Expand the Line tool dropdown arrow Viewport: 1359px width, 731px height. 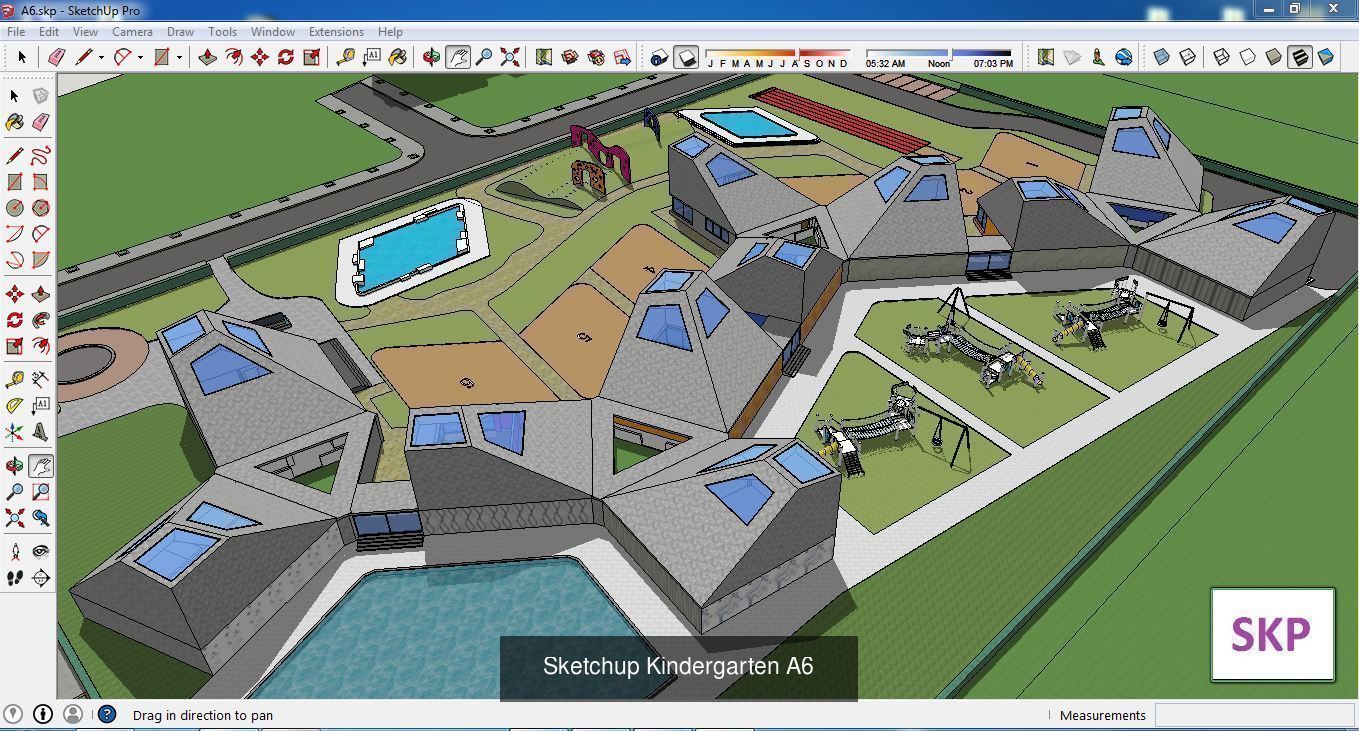tap(101, 57)
